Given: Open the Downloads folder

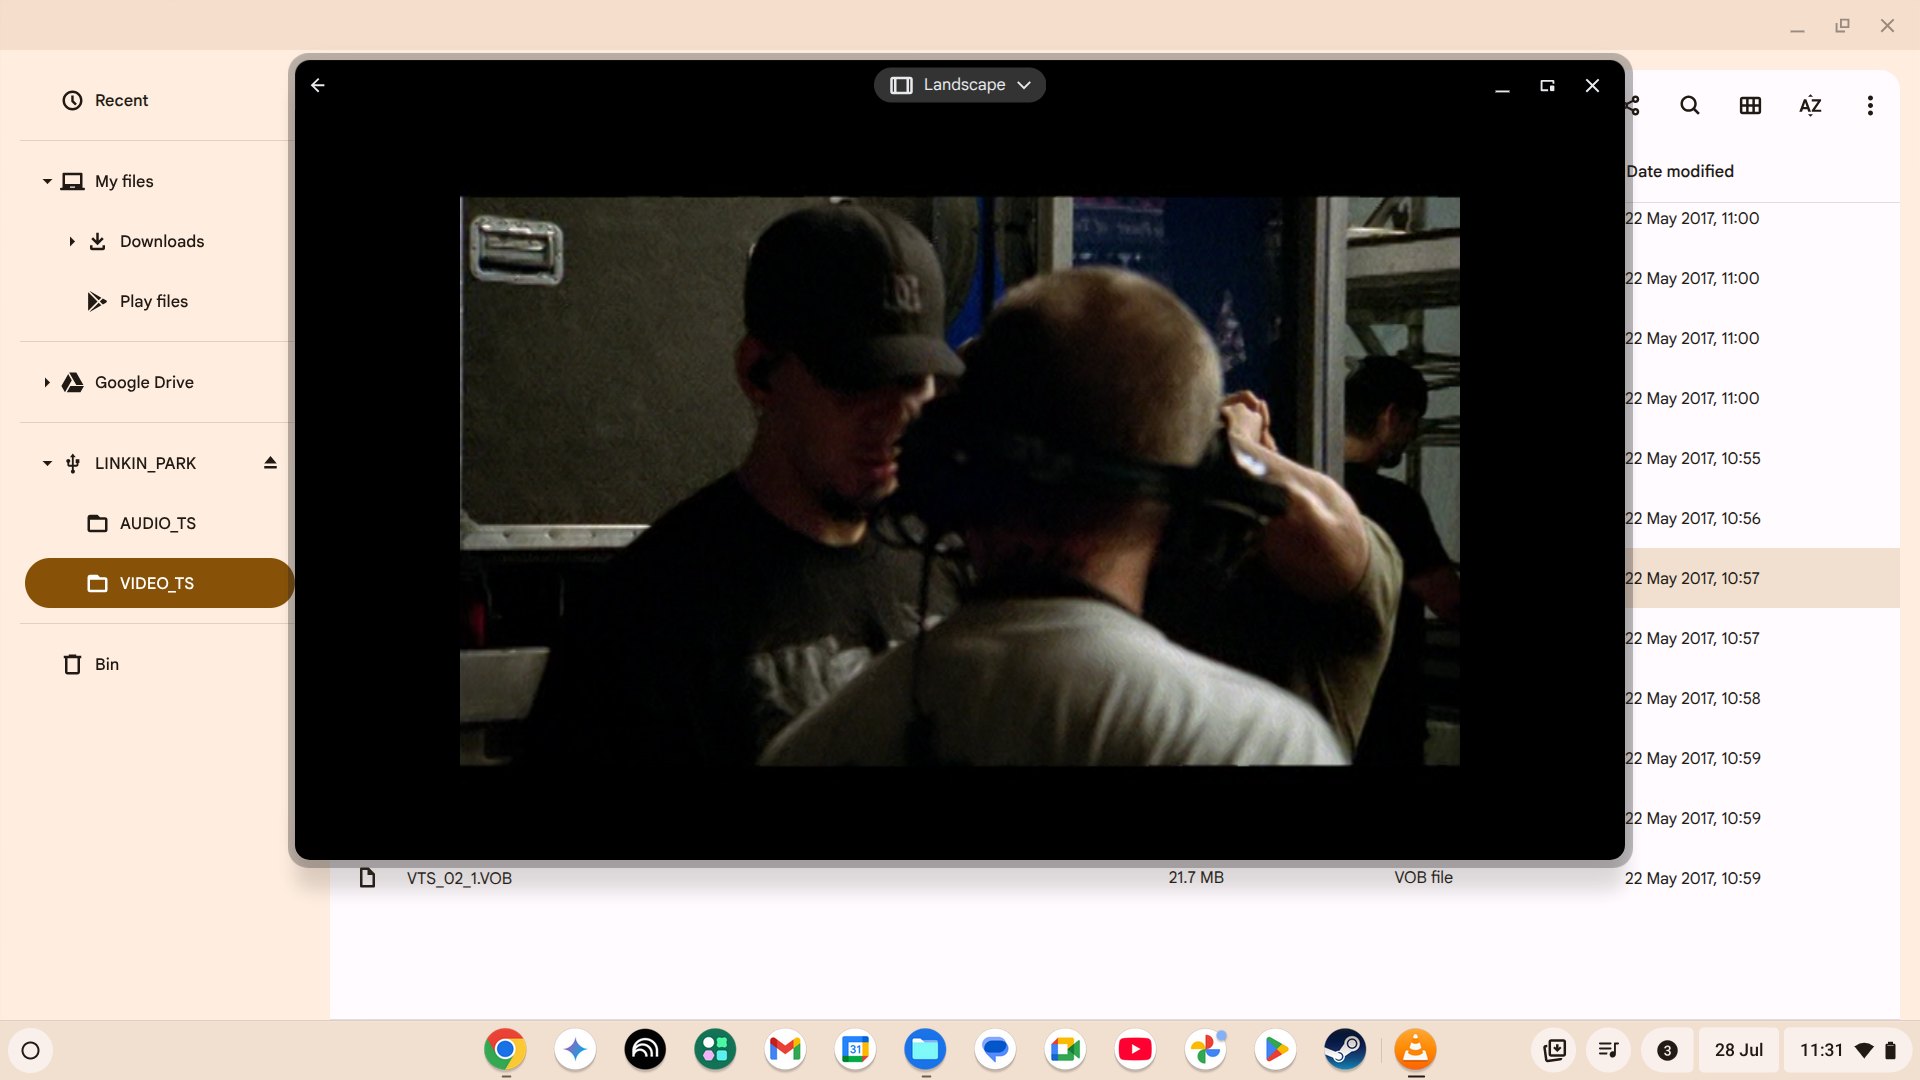Looking at the screenshot, I should [x=162, y=241].
